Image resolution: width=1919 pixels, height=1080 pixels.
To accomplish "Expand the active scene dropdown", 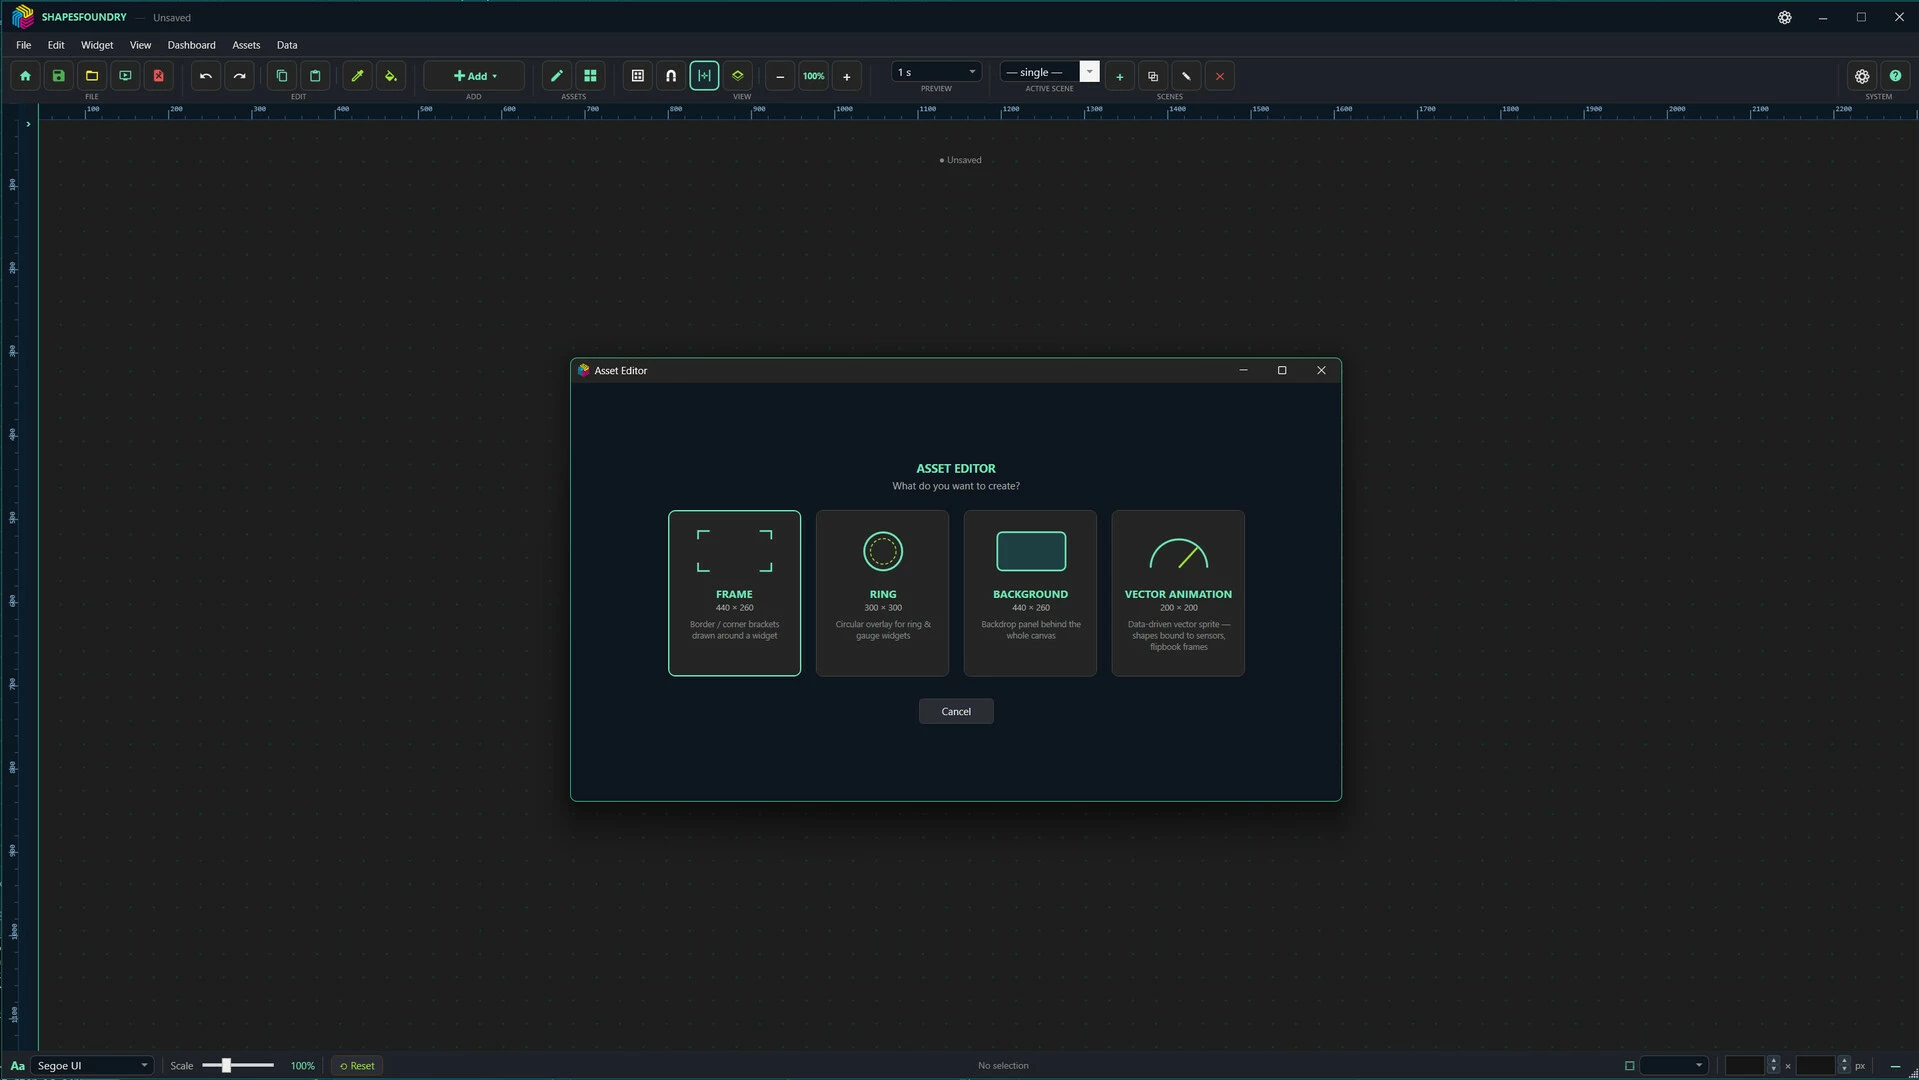I will point(1089,72).
